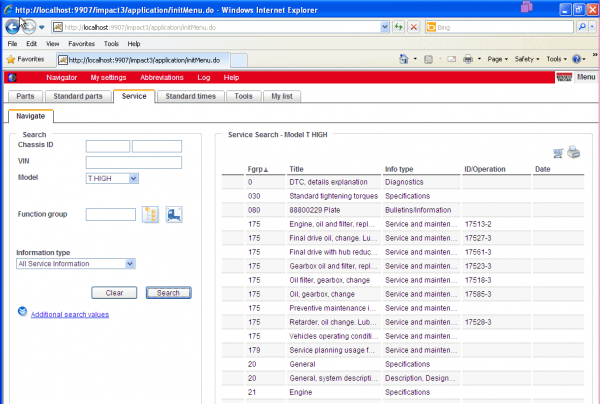
Task: Open the DTC, details explanation row
Action: [x=403, y=182]
